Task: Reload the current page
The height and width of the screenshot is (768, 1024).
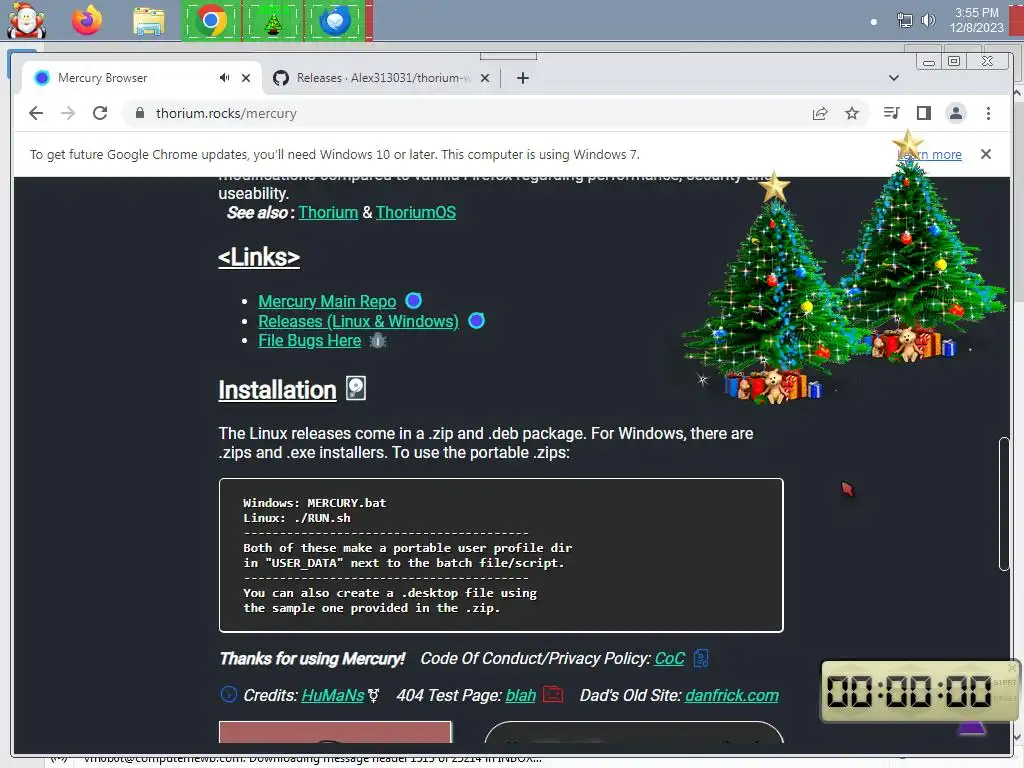Action: coord(100,113)
